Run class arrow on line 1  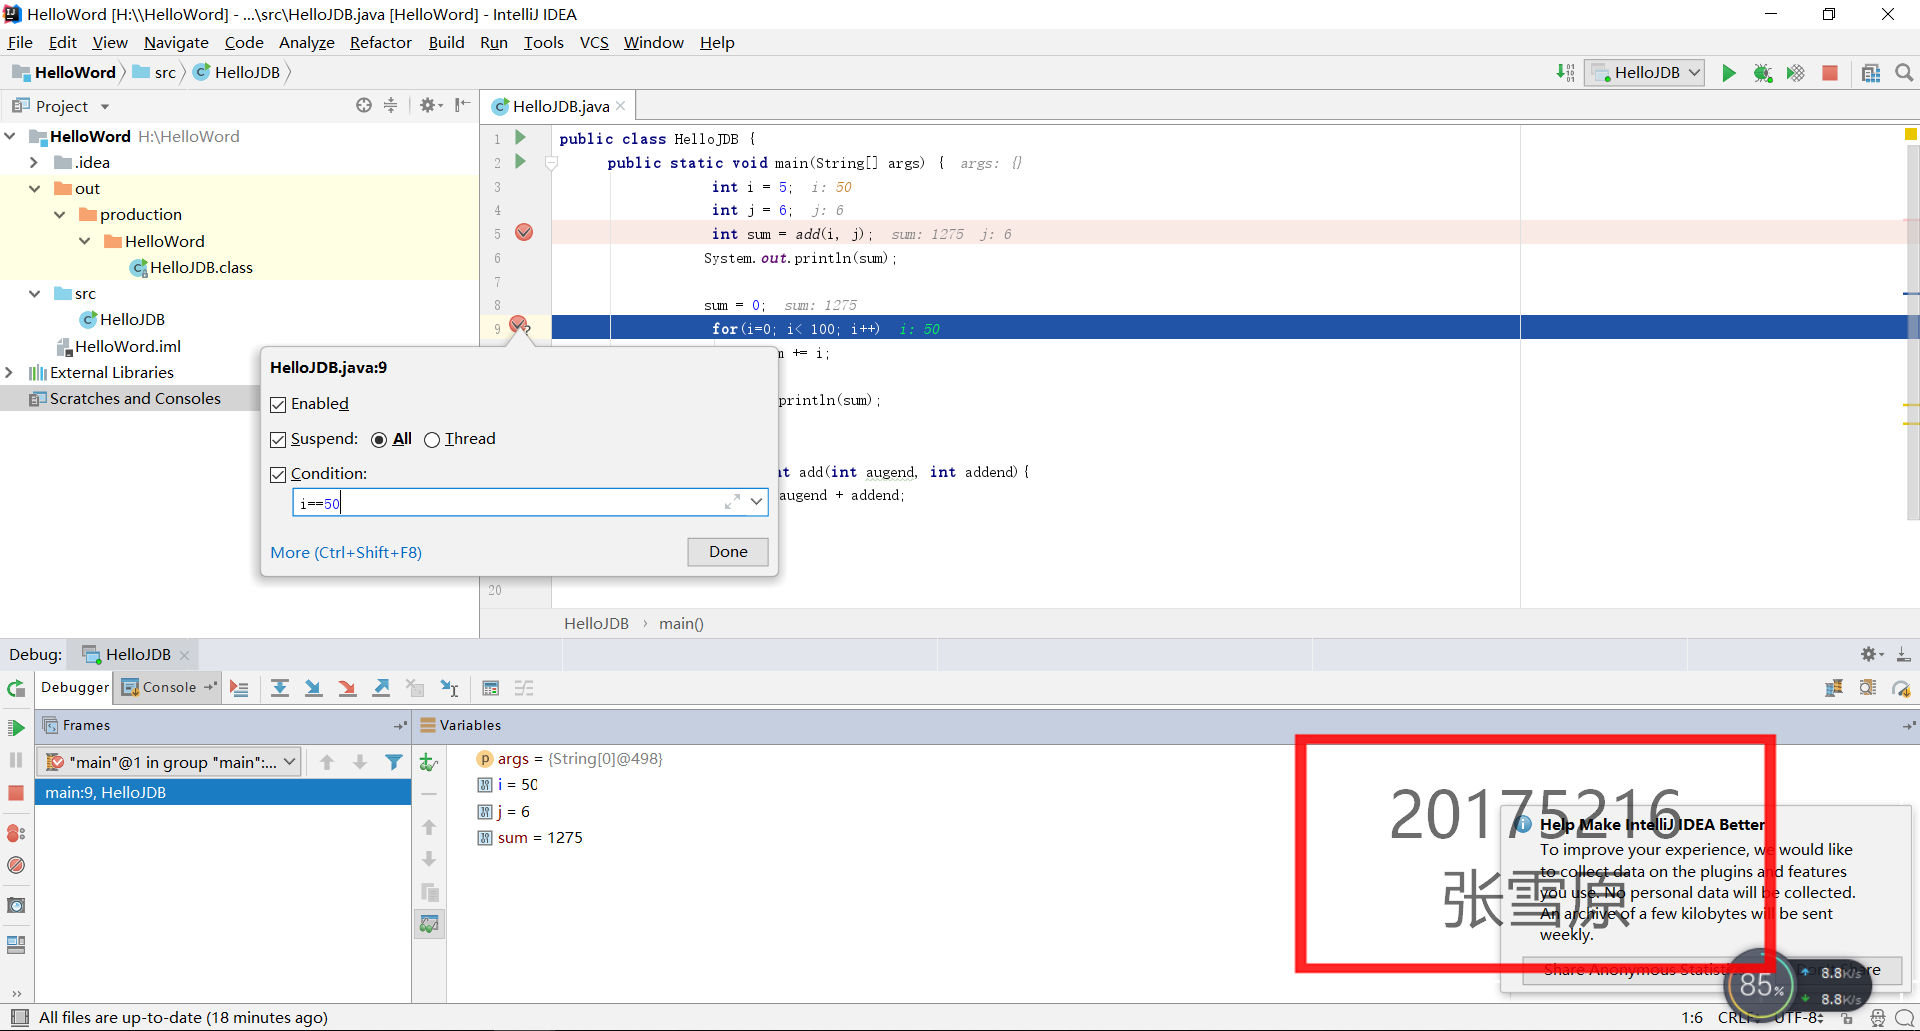tap(520, 138)
